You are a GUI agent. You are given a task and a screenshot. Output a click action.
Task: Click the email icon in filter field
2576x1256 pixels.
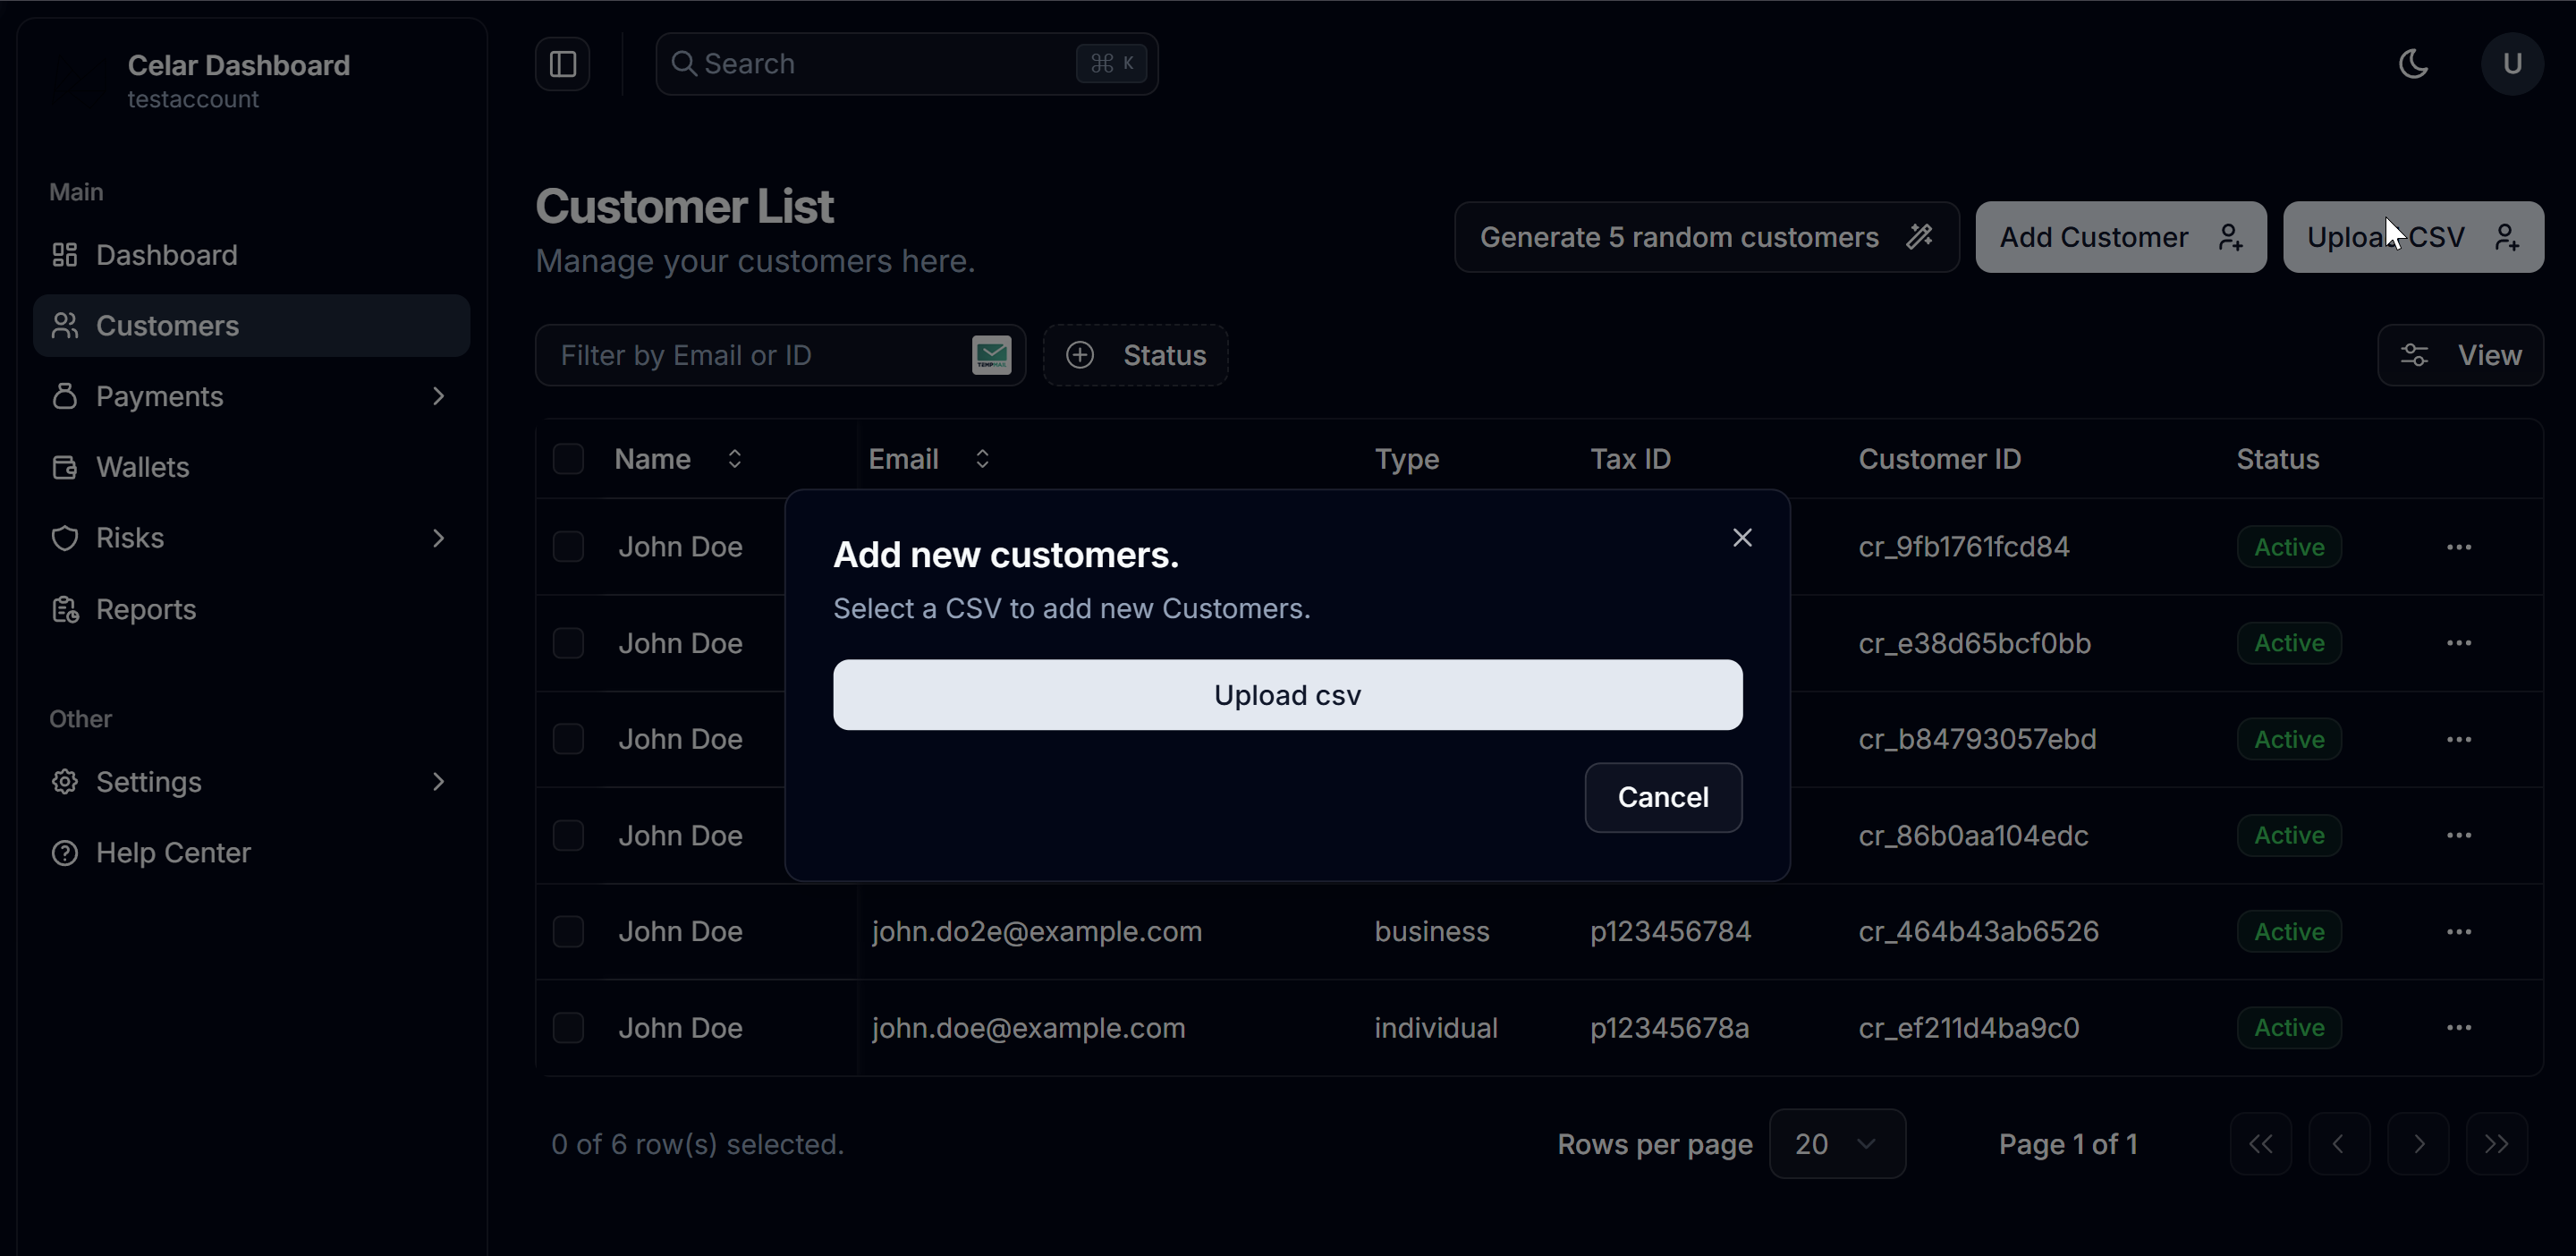point(991,355)
